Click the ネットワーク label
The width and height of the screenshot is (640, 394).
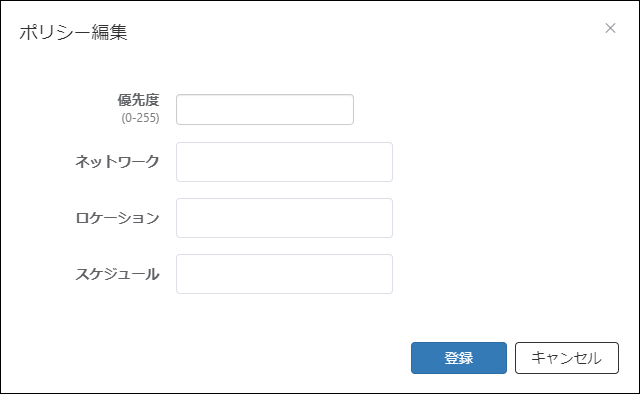118,162
